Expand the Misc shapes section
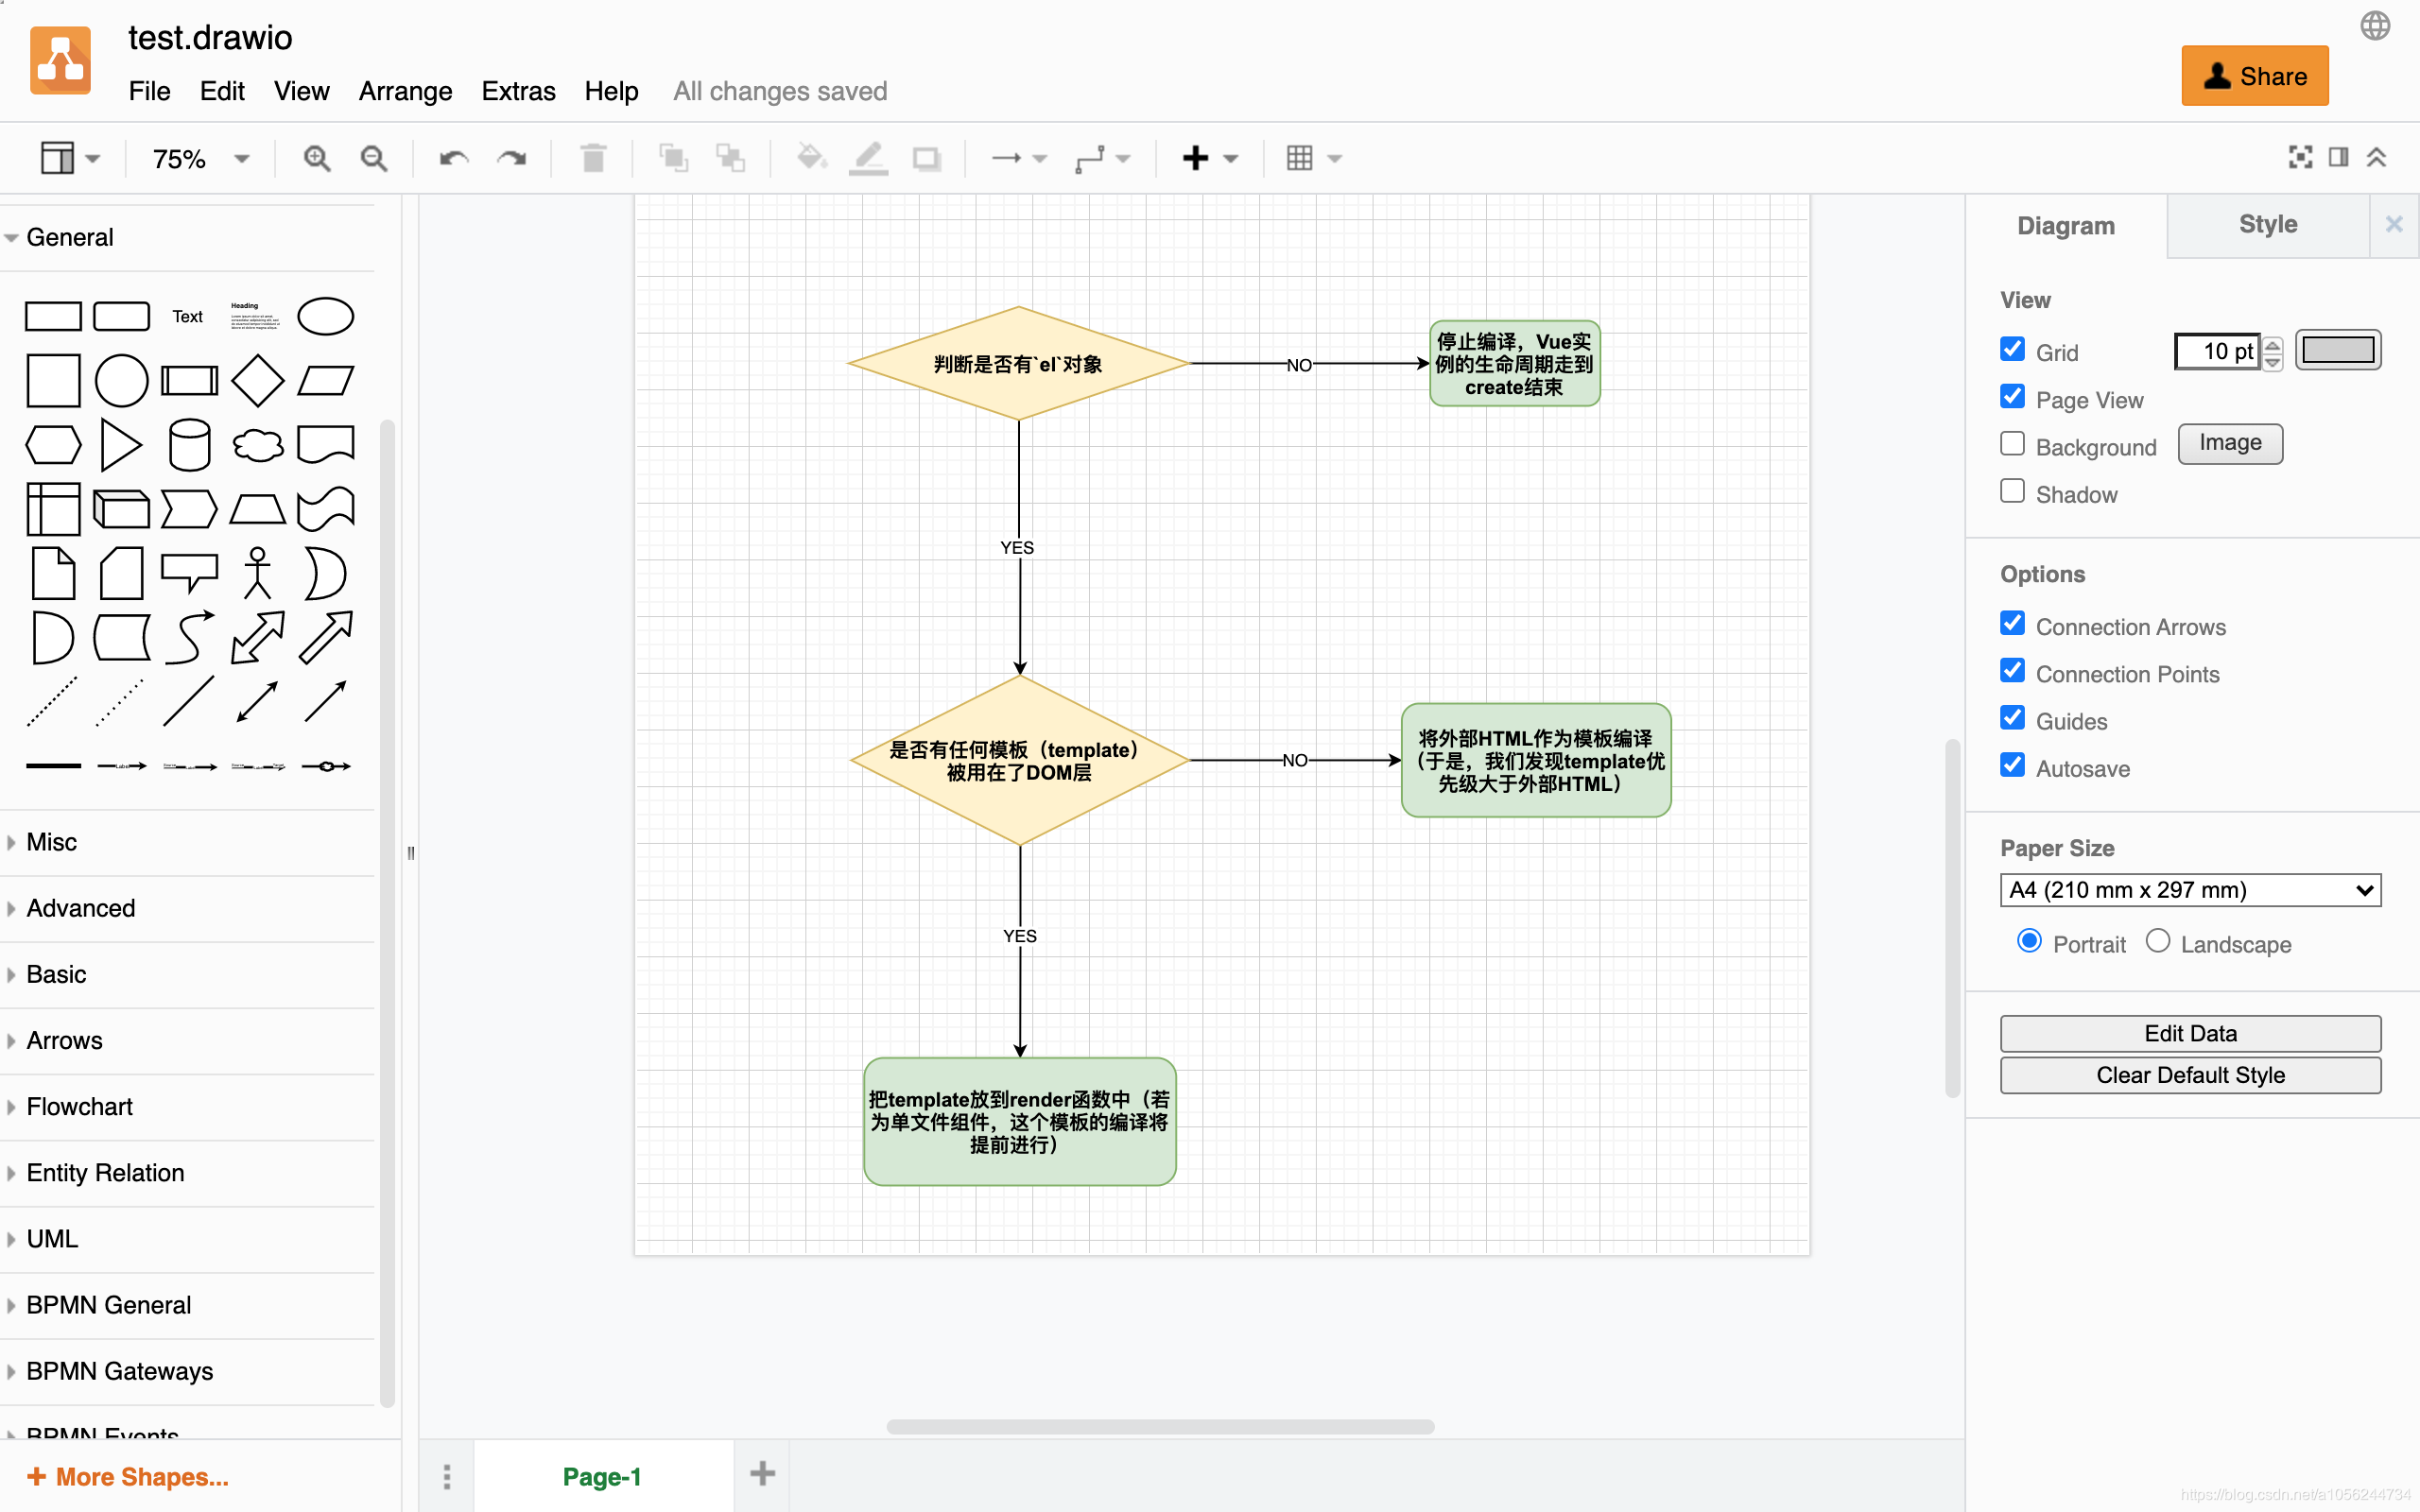 tap(187, 842)
